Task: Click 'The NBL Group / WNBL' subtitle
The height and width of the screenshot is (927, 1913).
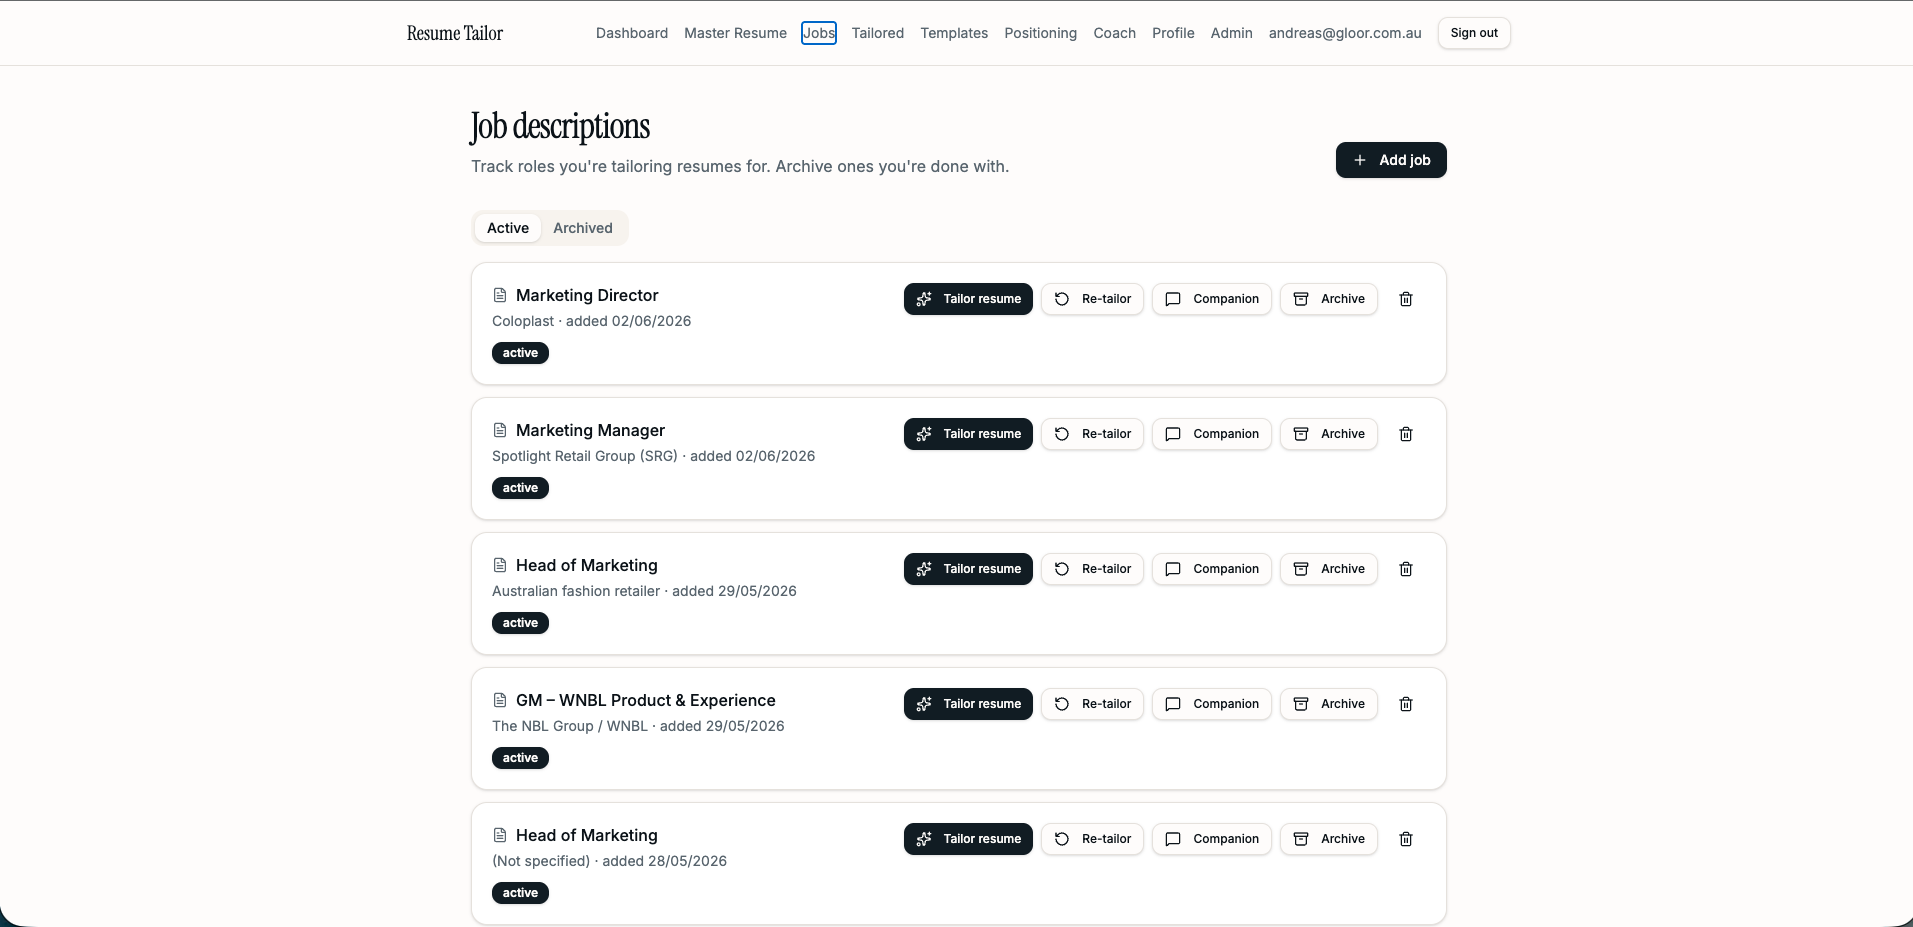Action: [570, 726]
